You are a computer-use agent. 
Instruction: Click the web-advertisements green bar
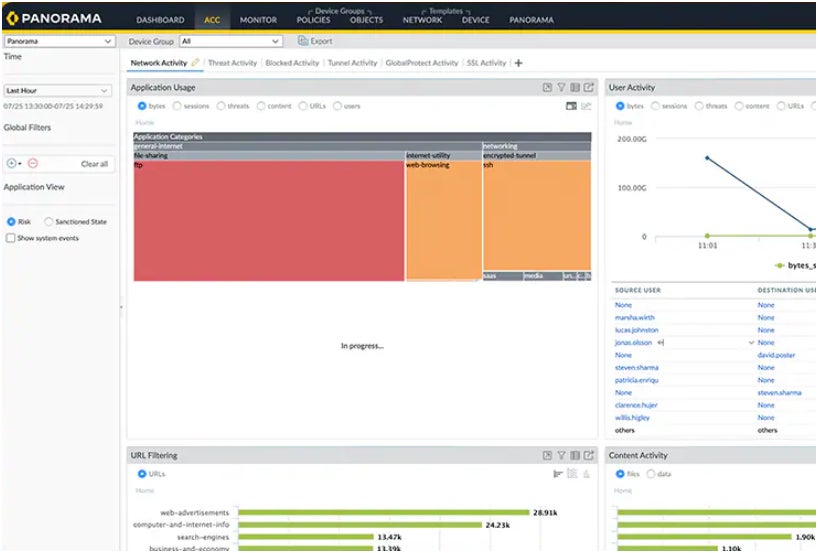click(x=383, y=512)
